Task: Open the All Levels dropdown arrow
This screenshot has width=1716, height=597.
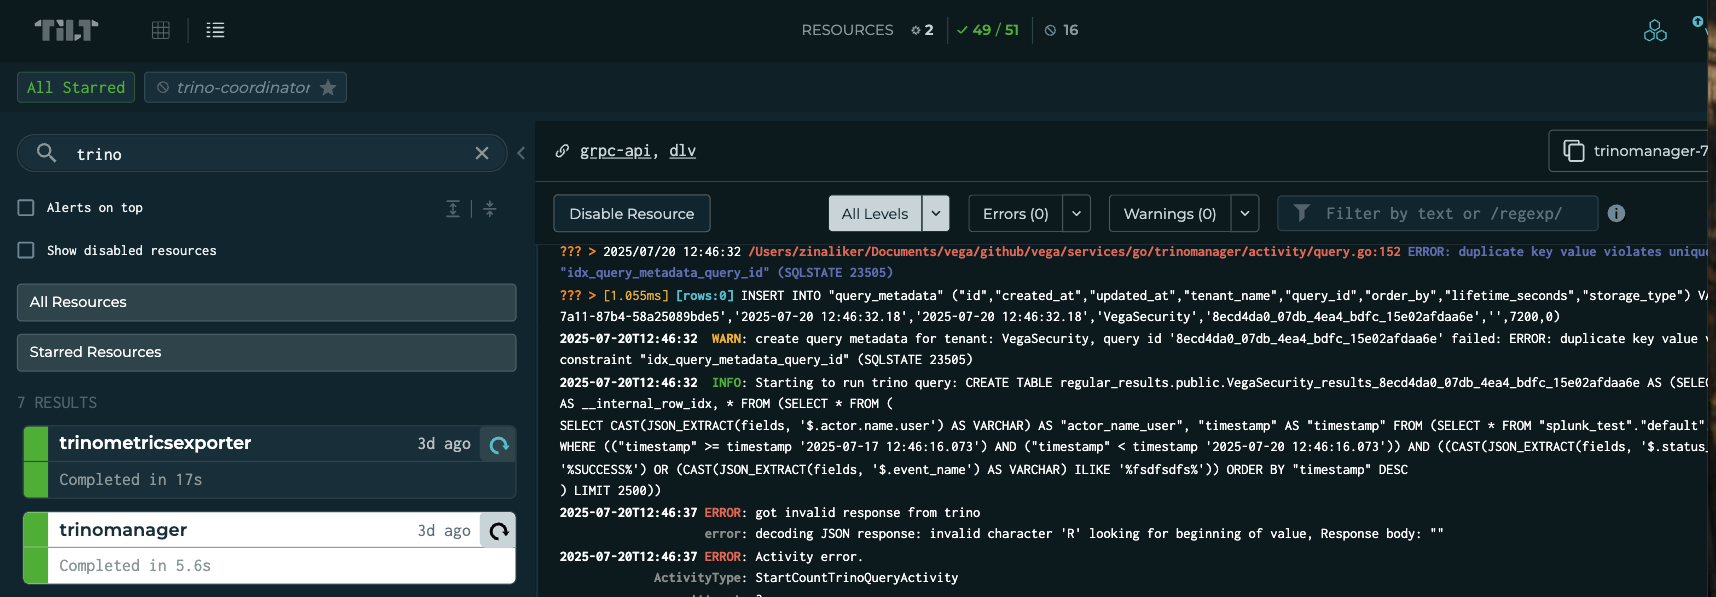Action: [x=936, y=213]
